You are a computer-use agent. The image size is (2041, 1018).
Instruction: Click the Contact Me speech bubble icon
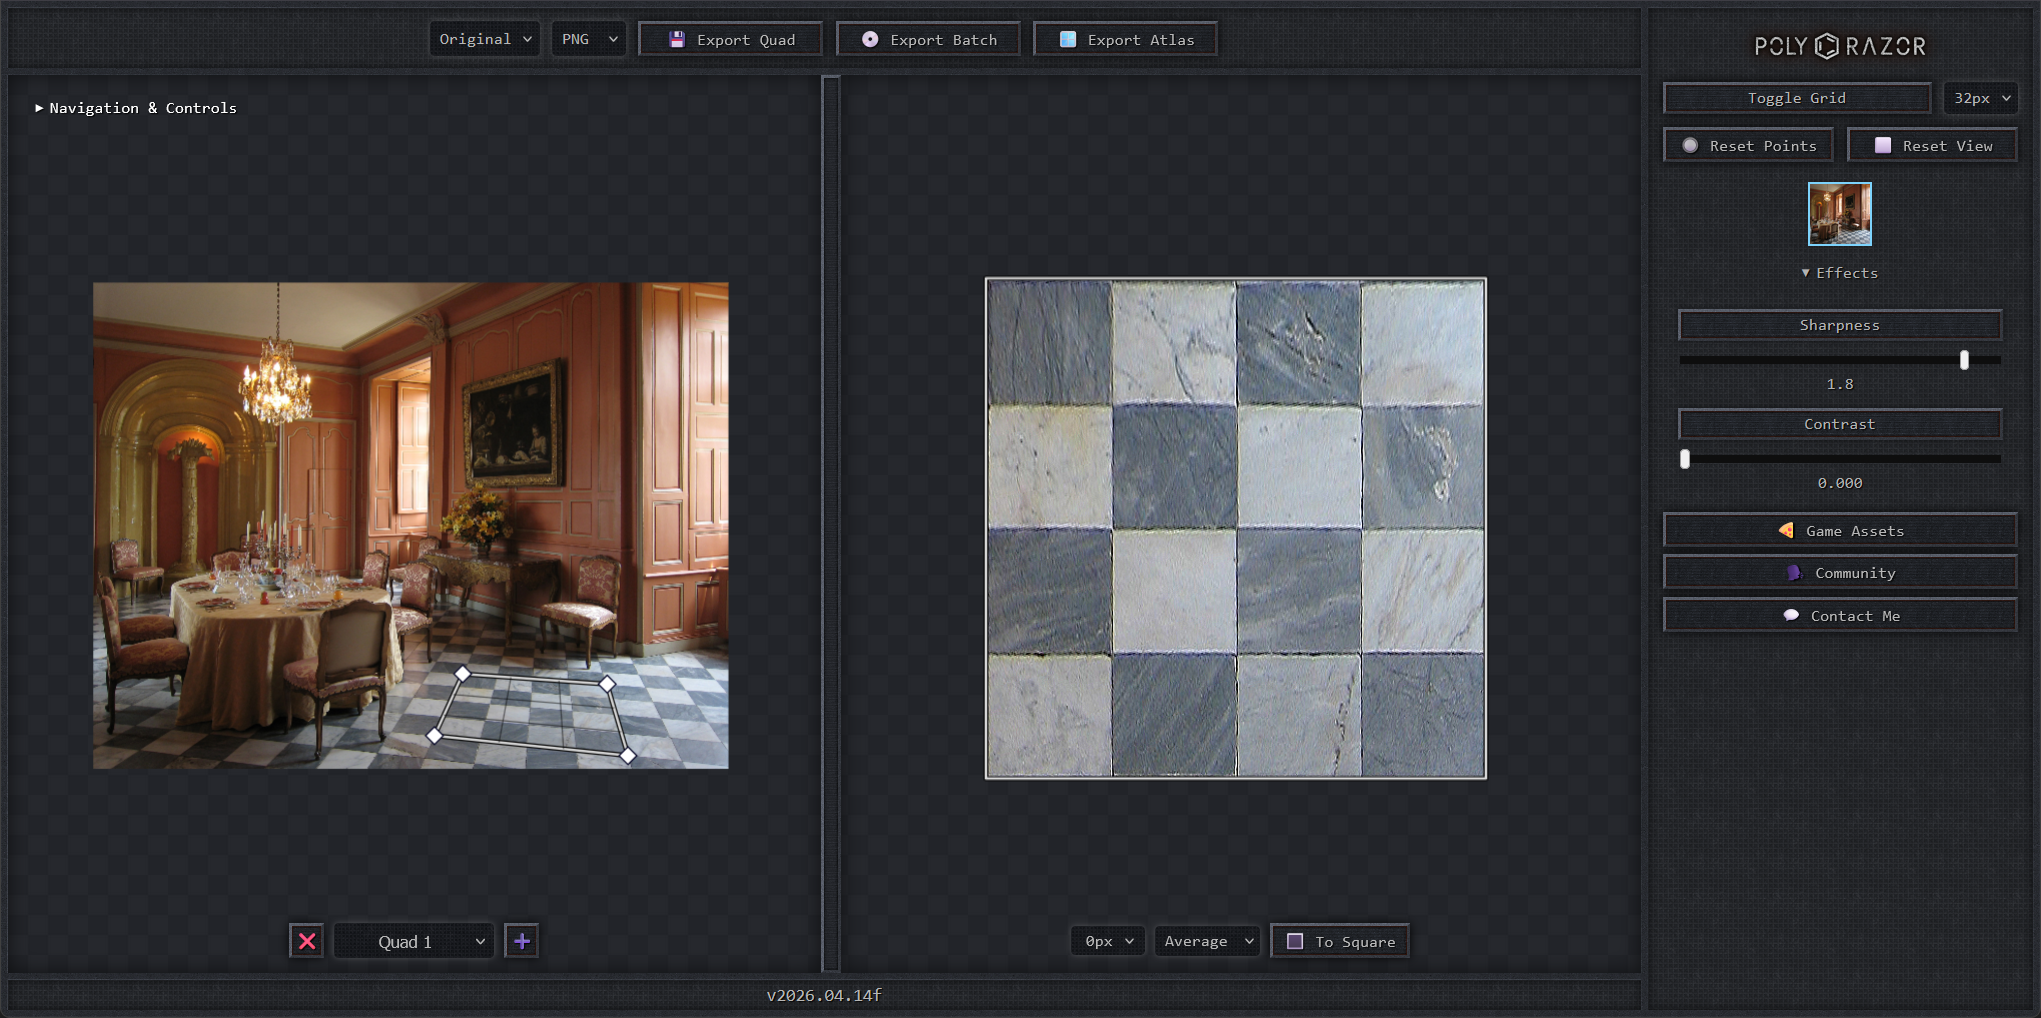(1791, 616)
